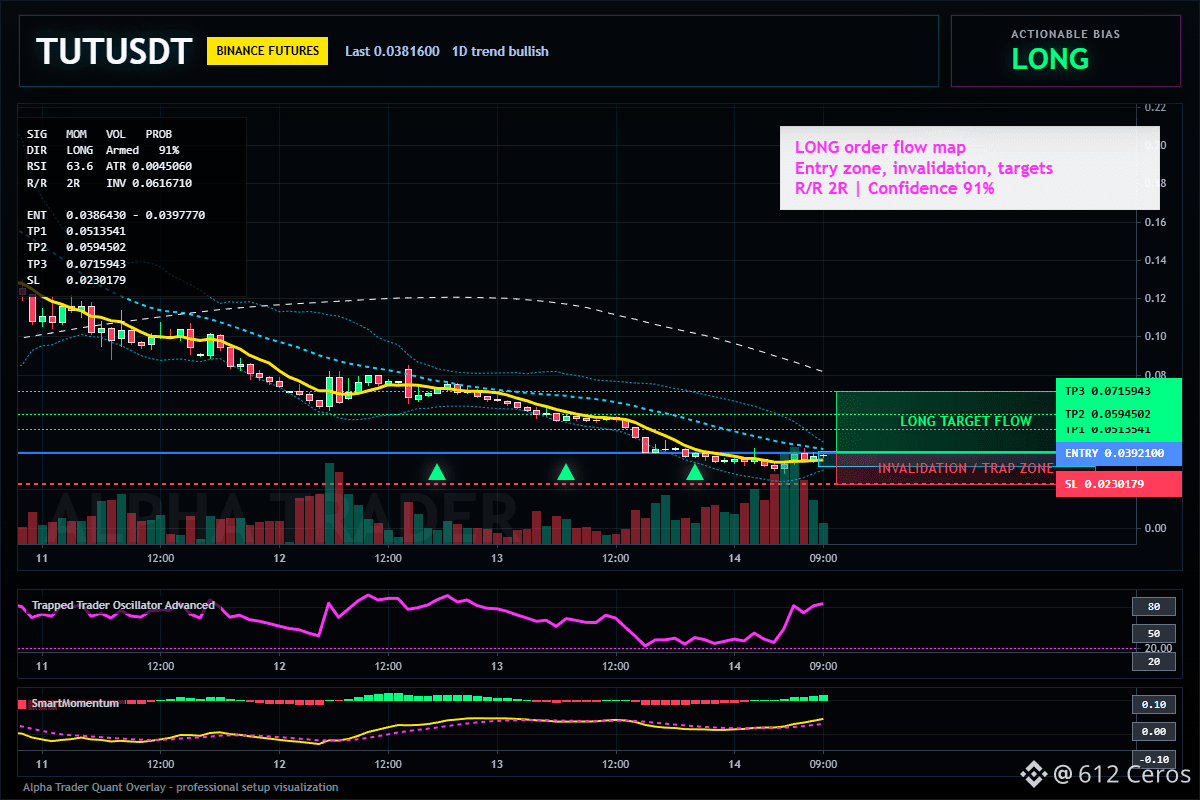Click TP2 0.0594502 in the stats panel
1200x800 pixels.
[76, 246]
